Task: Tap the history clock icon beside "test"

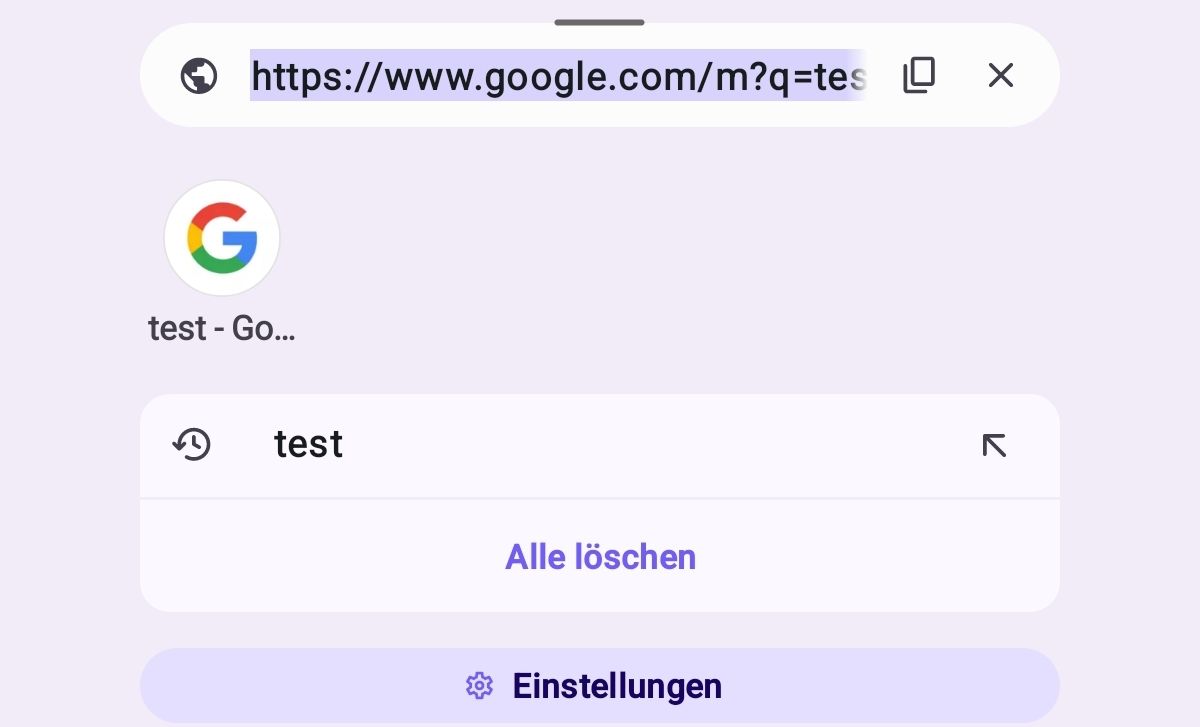Action: point(193,445)
